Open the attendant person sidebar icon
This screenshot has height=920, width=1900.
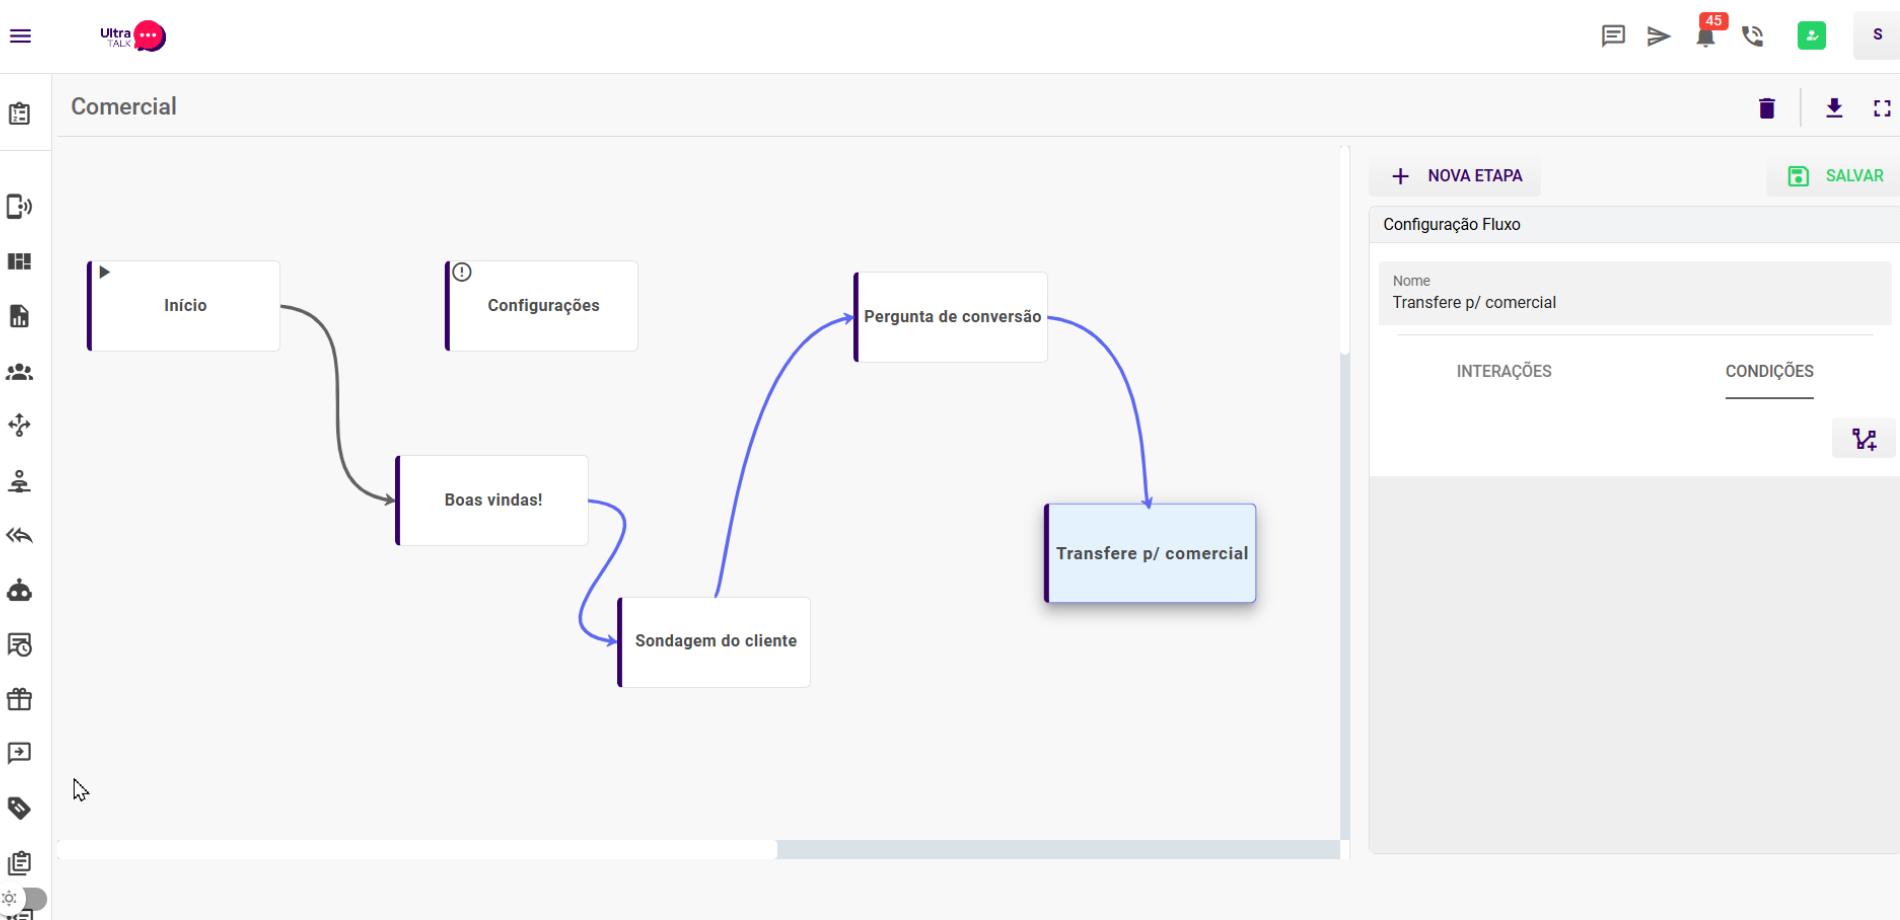20,481
